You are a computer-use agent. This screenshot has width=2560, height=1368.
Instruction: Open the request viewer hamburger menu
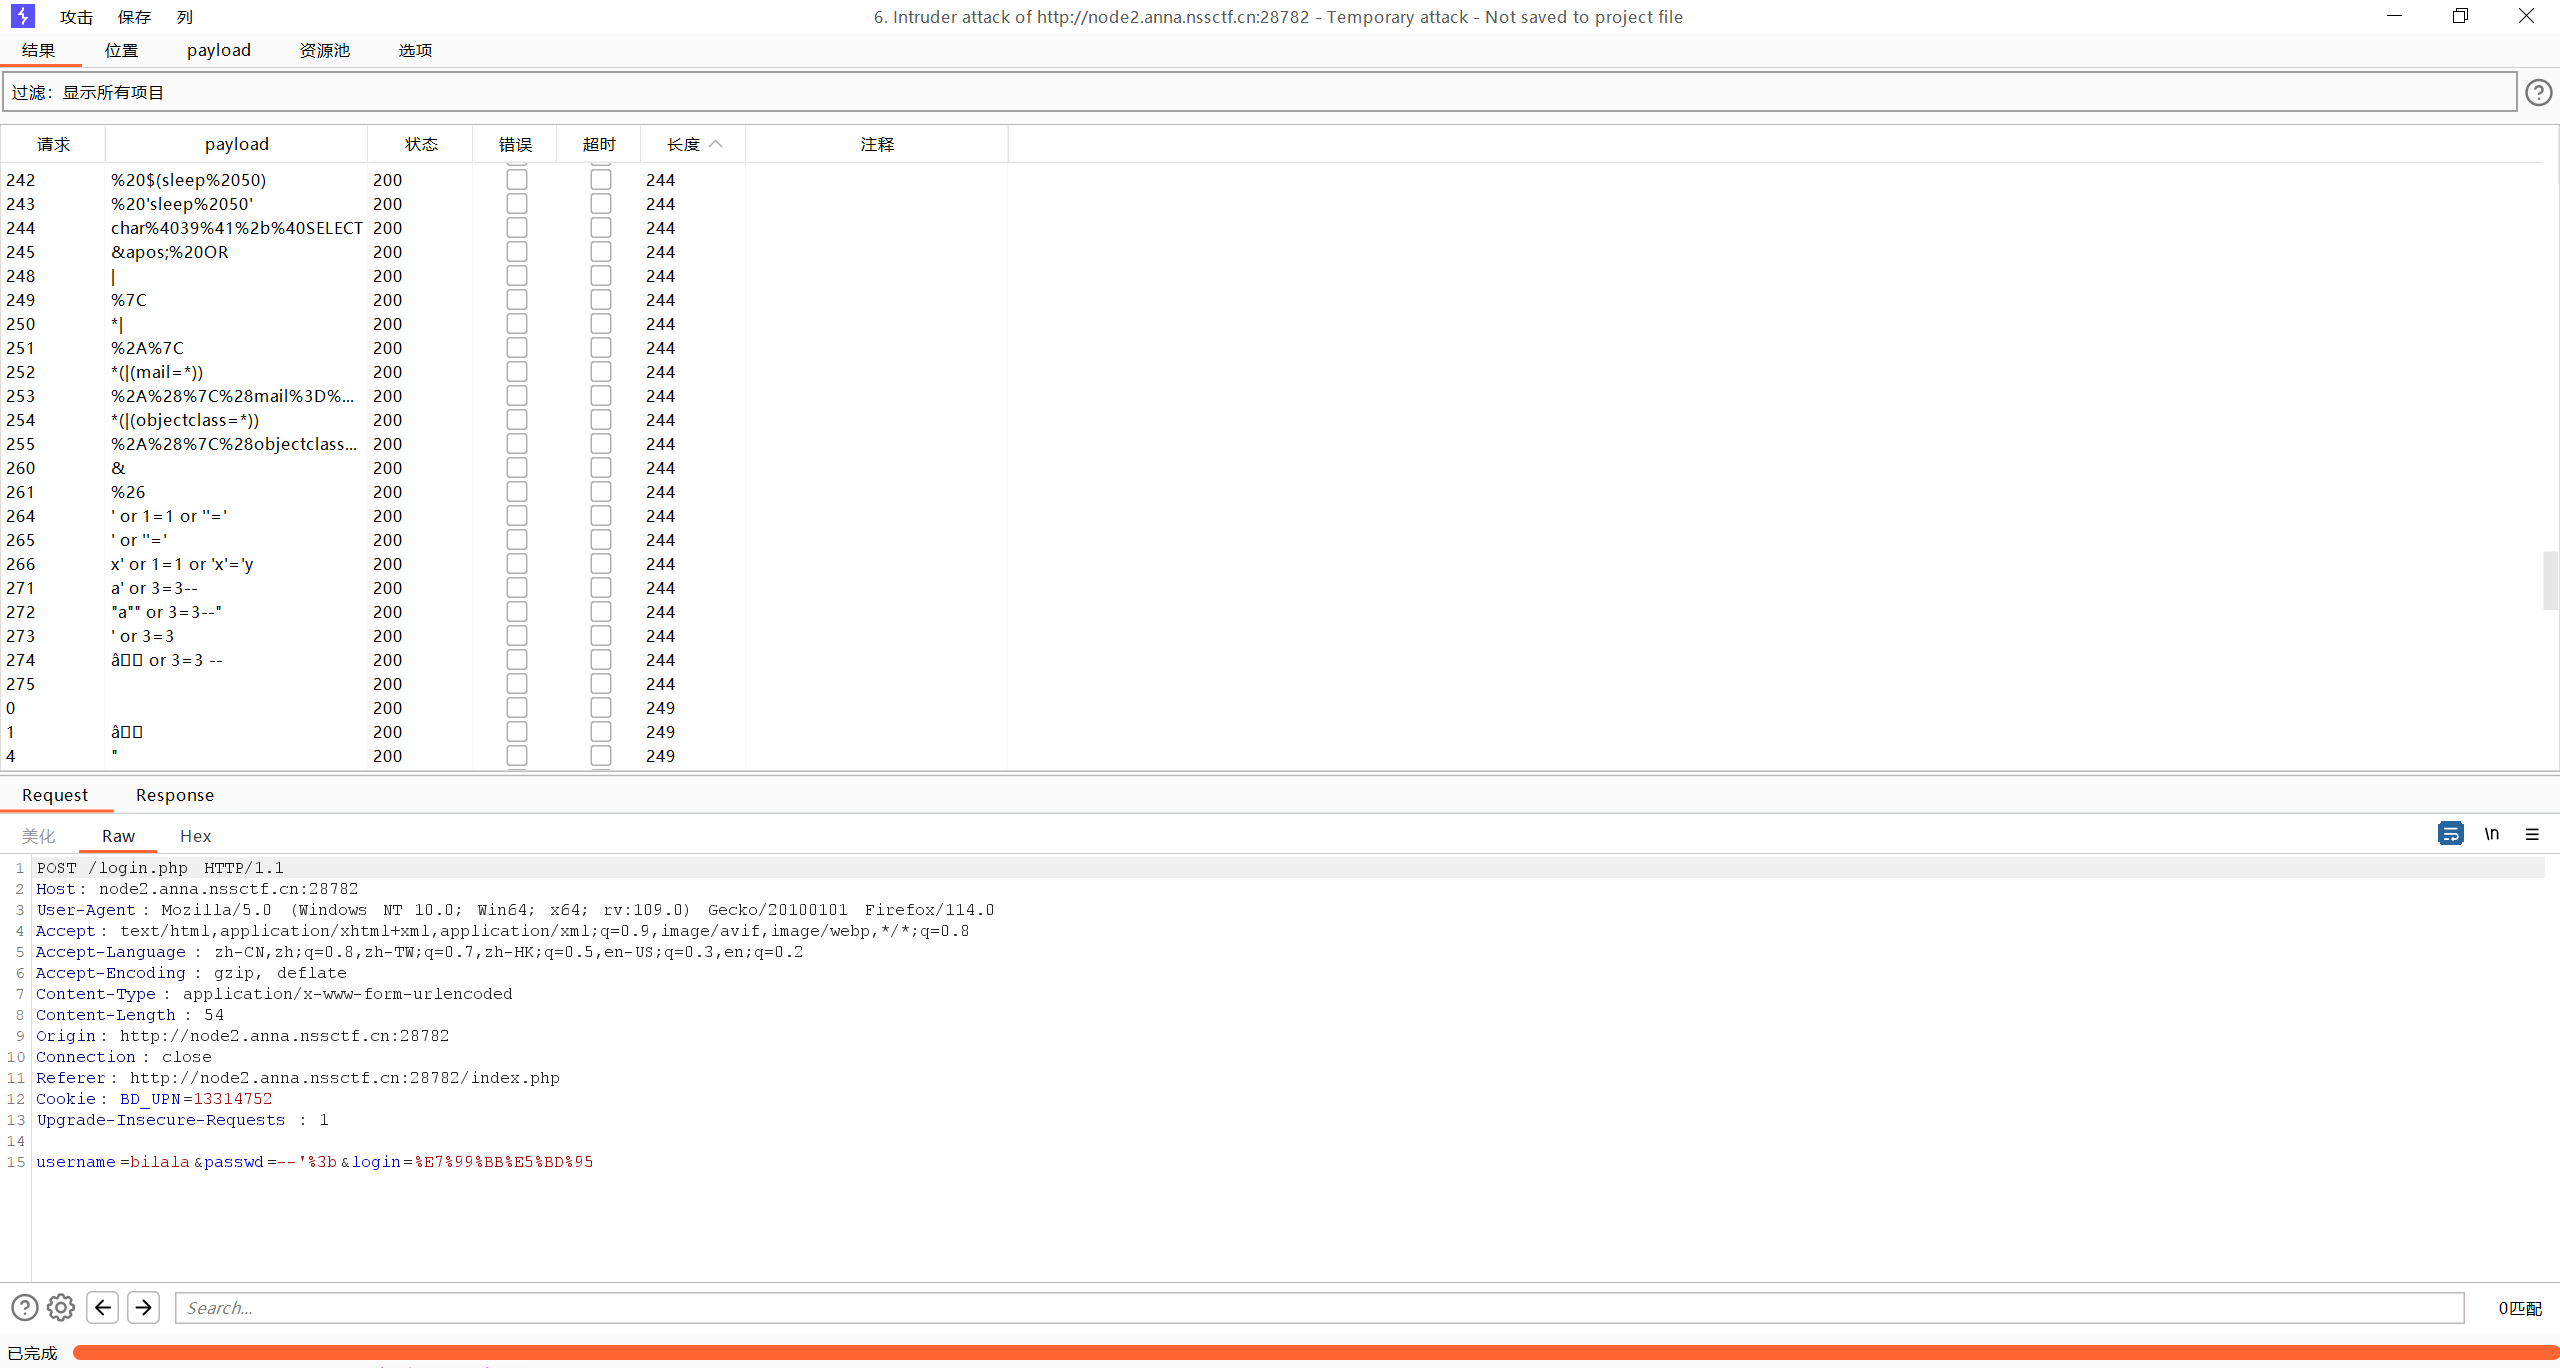pos(2532,834)
